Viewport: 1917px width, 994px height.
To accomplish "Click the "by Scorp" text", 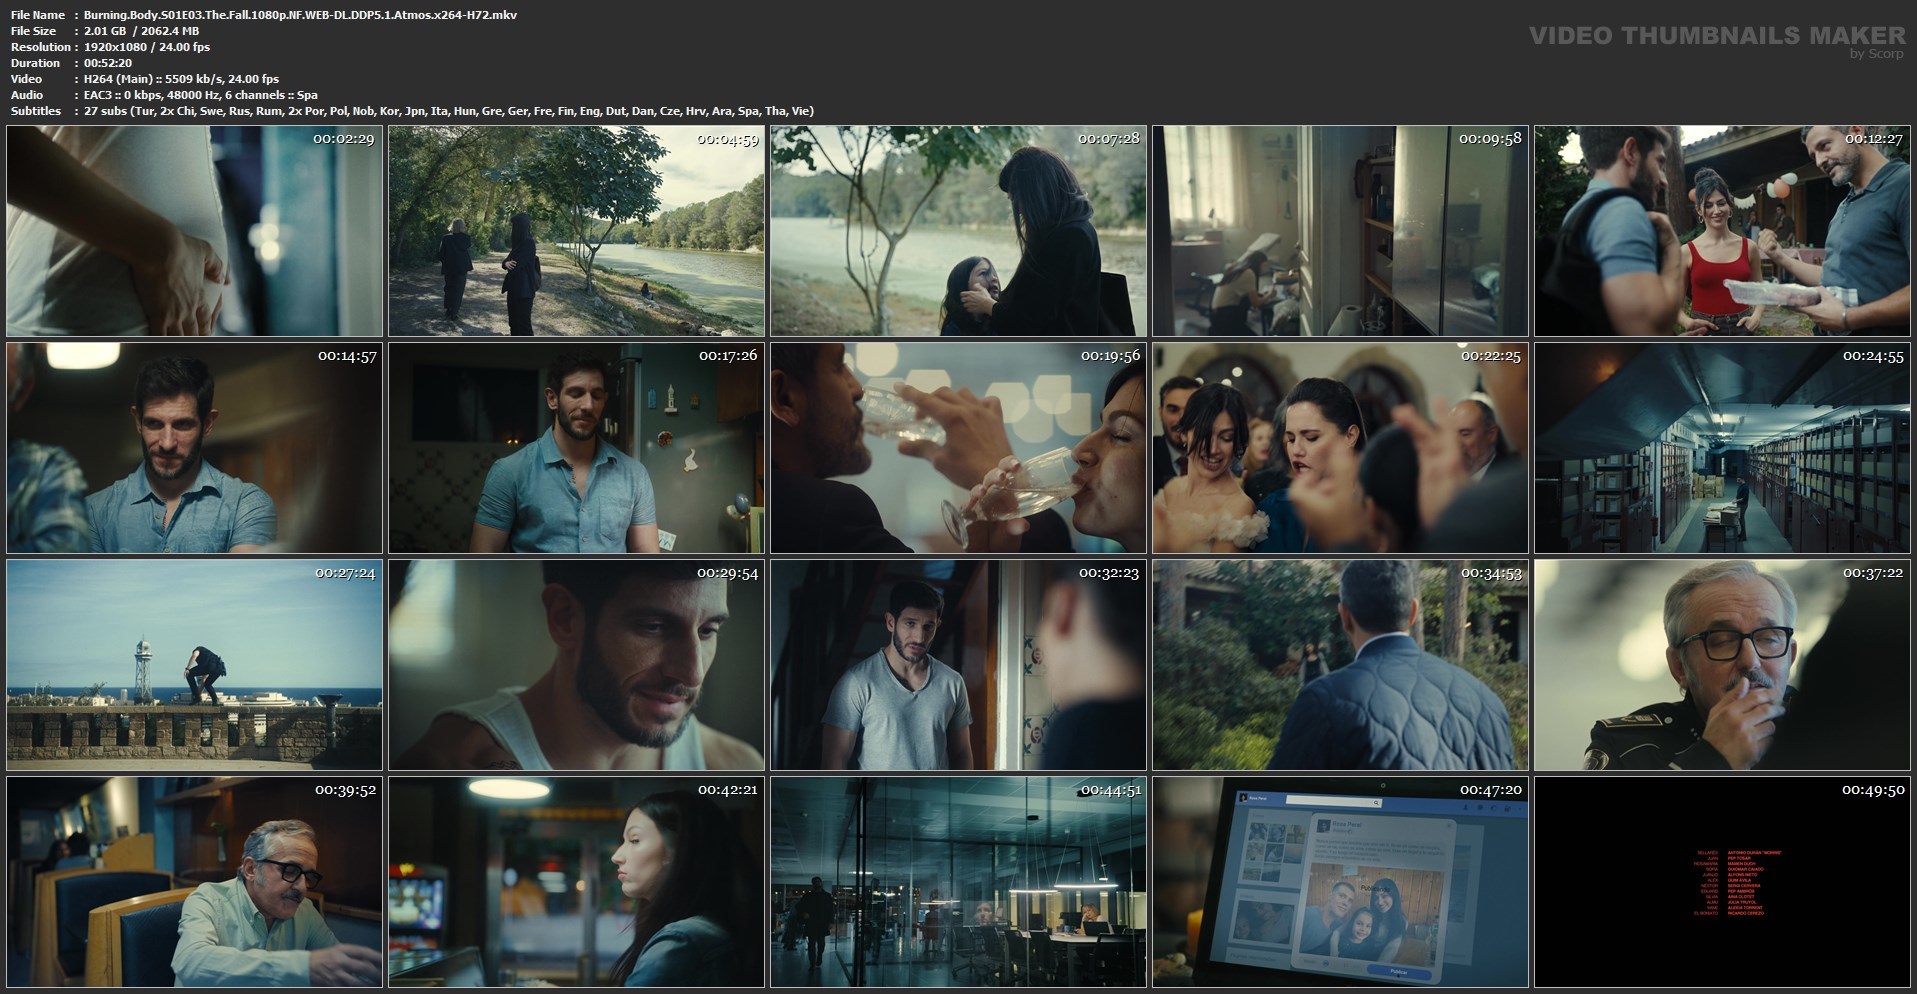I will [1877, 54].
